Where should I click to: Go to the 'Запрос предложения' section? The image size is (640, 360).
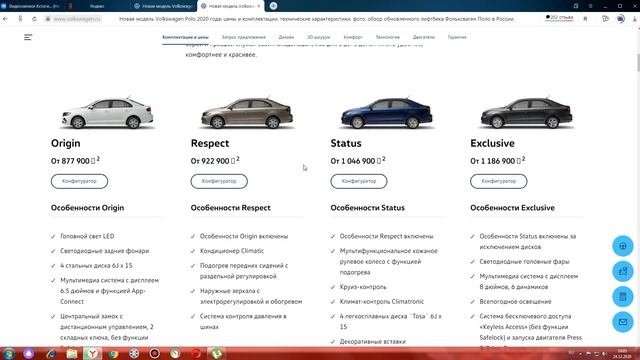244,37
